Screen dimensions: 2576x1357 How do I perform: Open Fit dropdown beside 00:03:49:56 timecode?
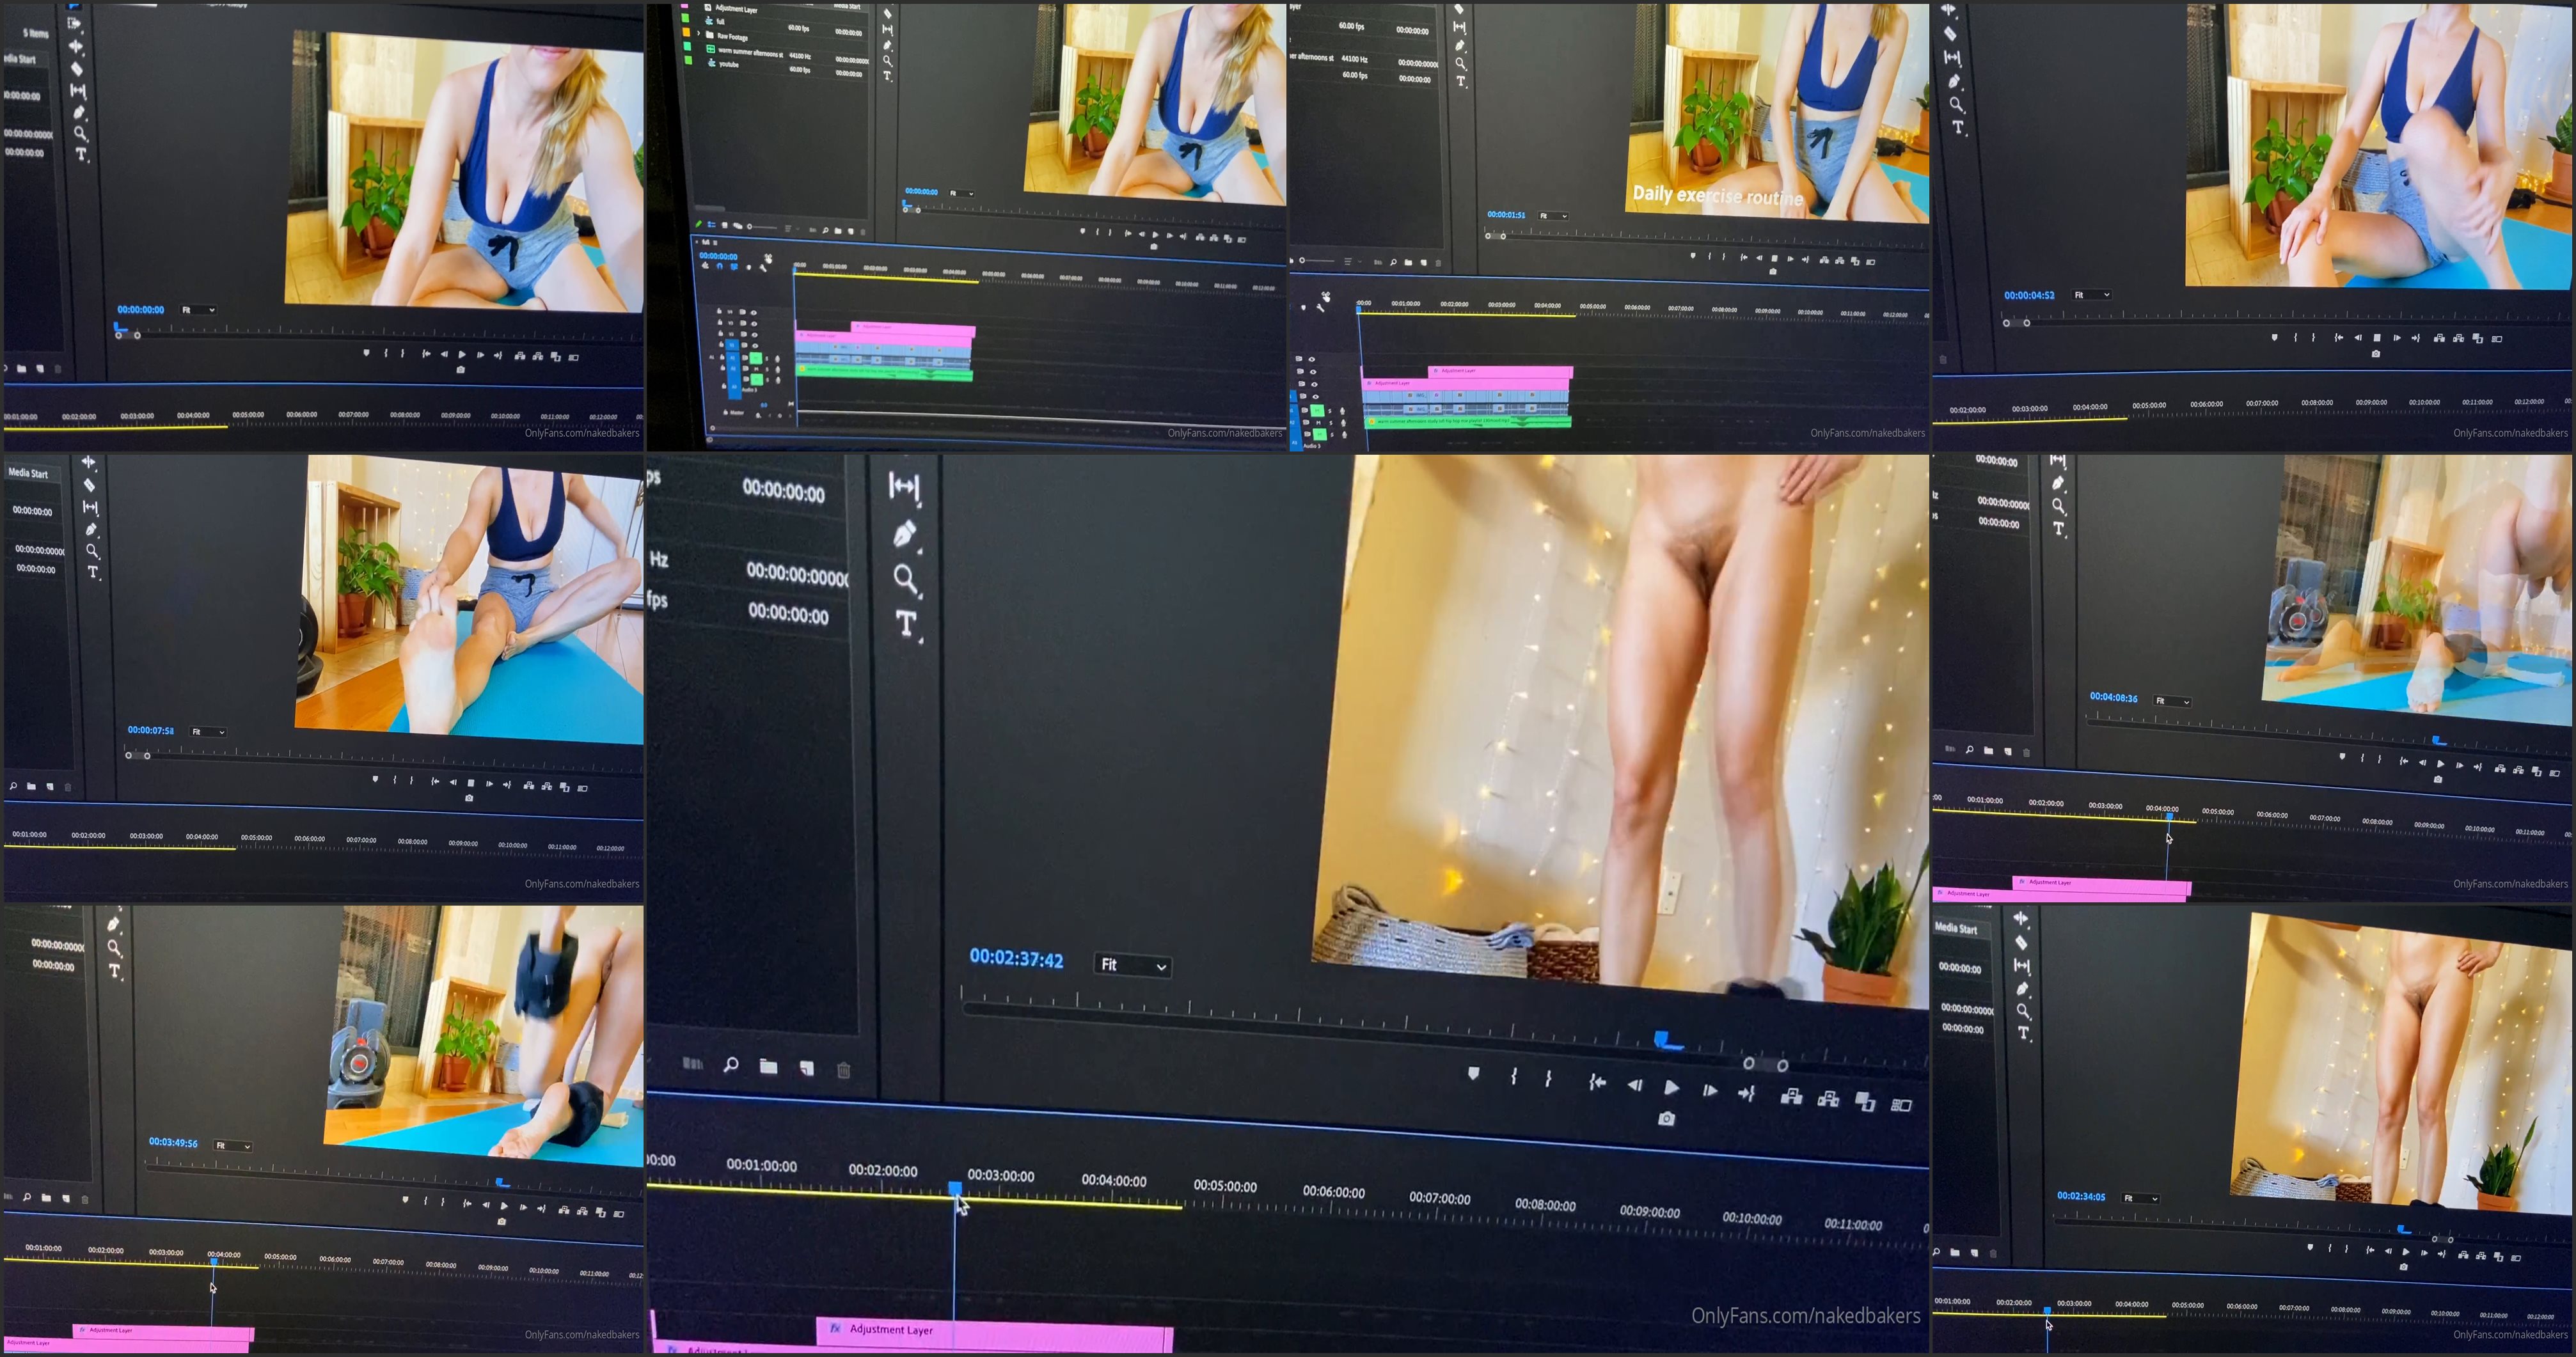coord(233,1146)
